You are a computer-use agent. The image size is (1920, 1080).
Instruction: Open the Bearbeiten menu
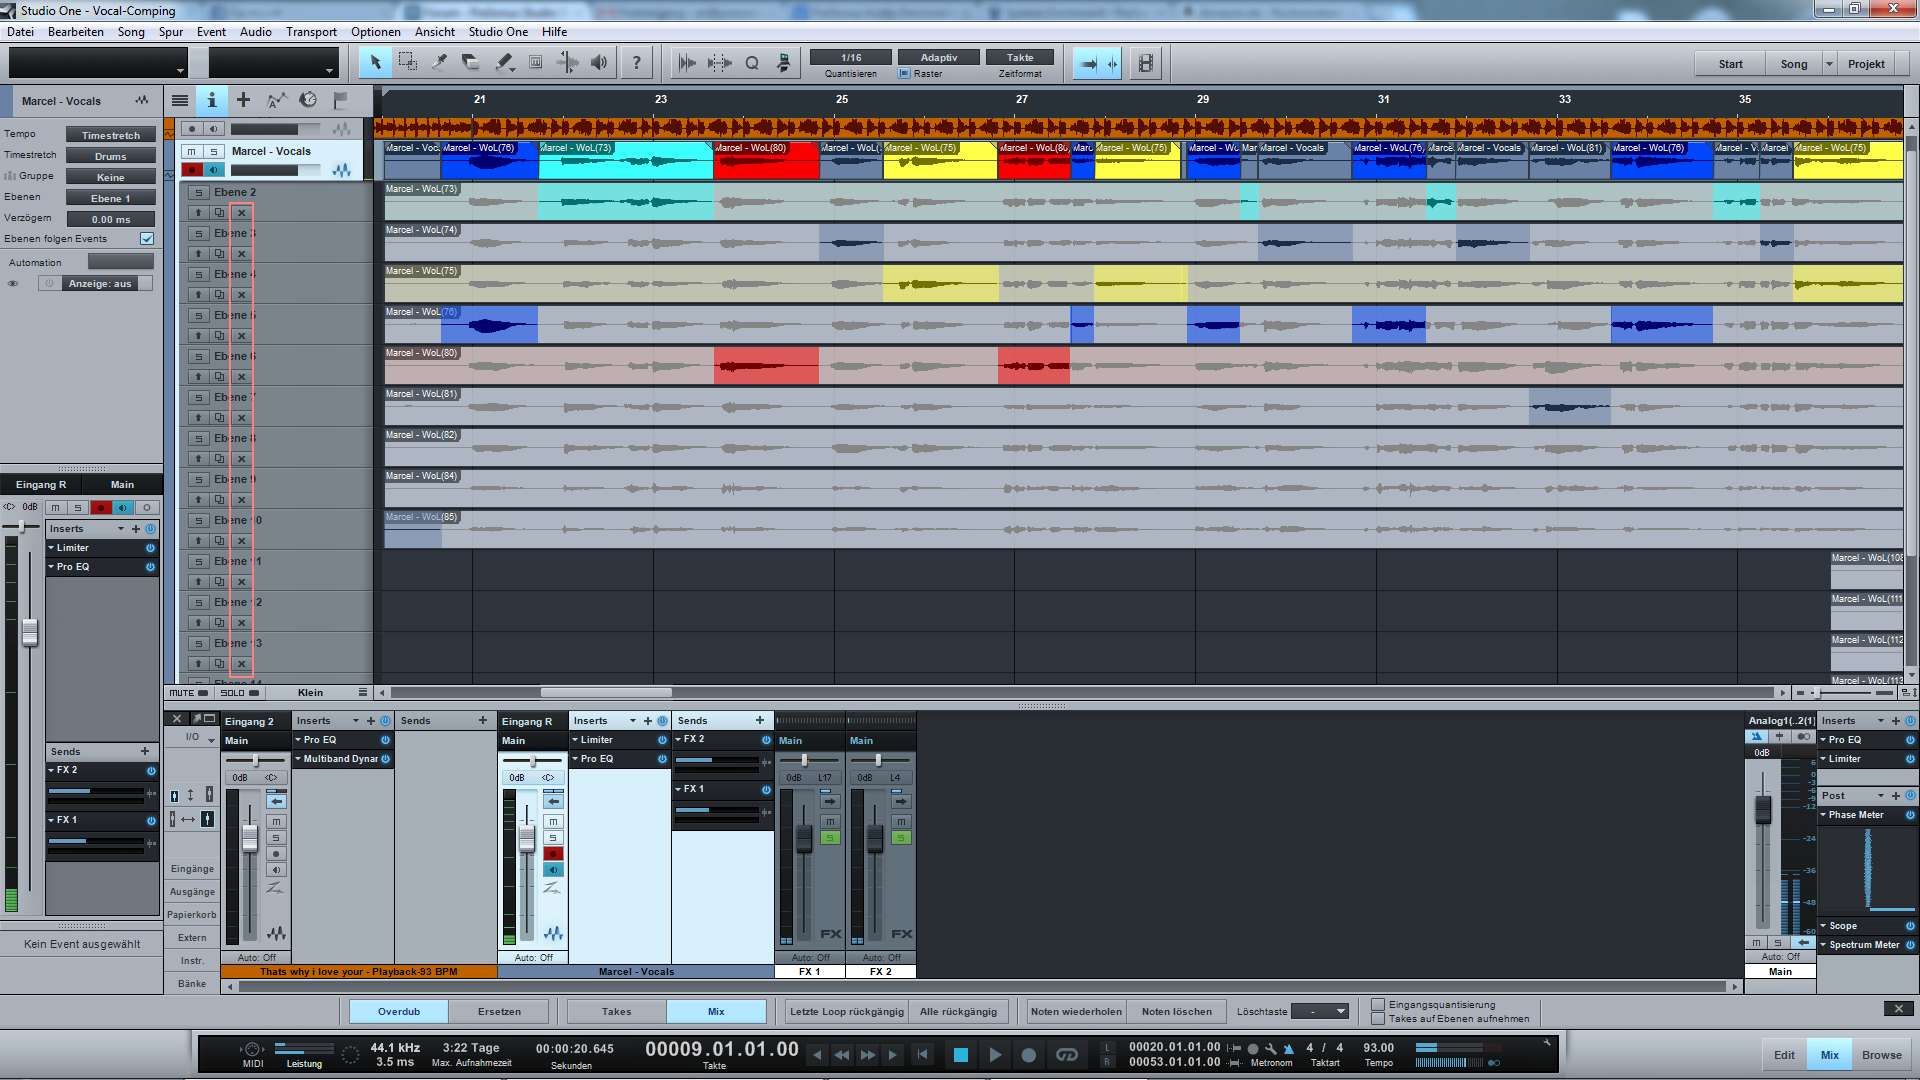[x=76, y=32]
